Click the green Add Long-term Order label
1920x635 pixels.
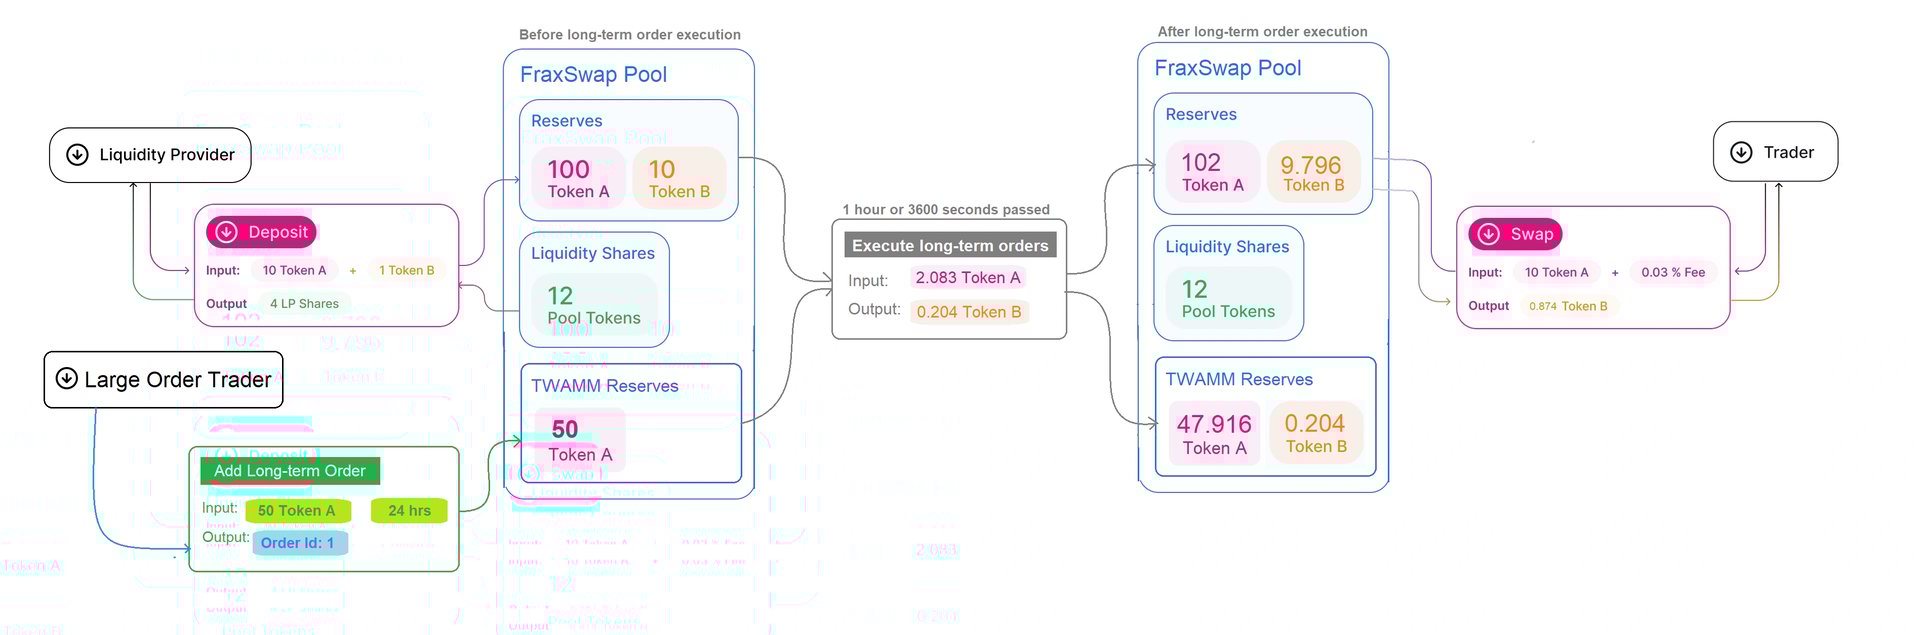pos(290,471)
